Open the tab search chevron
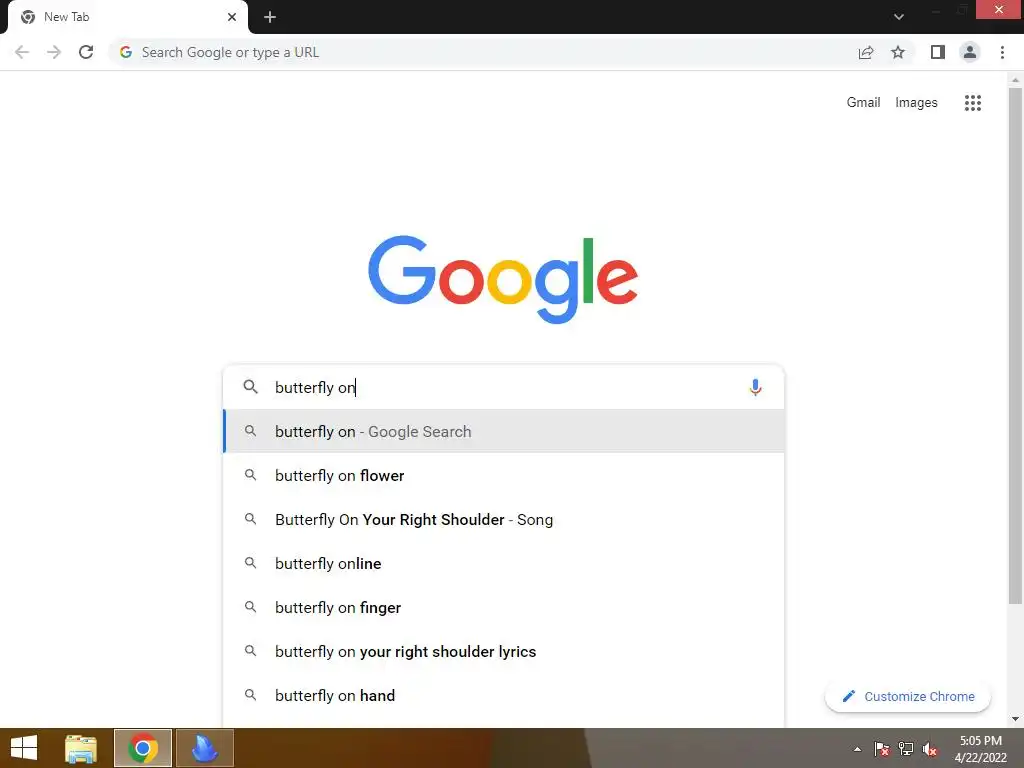Screen dimensions: 1024x768 (x=899, y=17)
